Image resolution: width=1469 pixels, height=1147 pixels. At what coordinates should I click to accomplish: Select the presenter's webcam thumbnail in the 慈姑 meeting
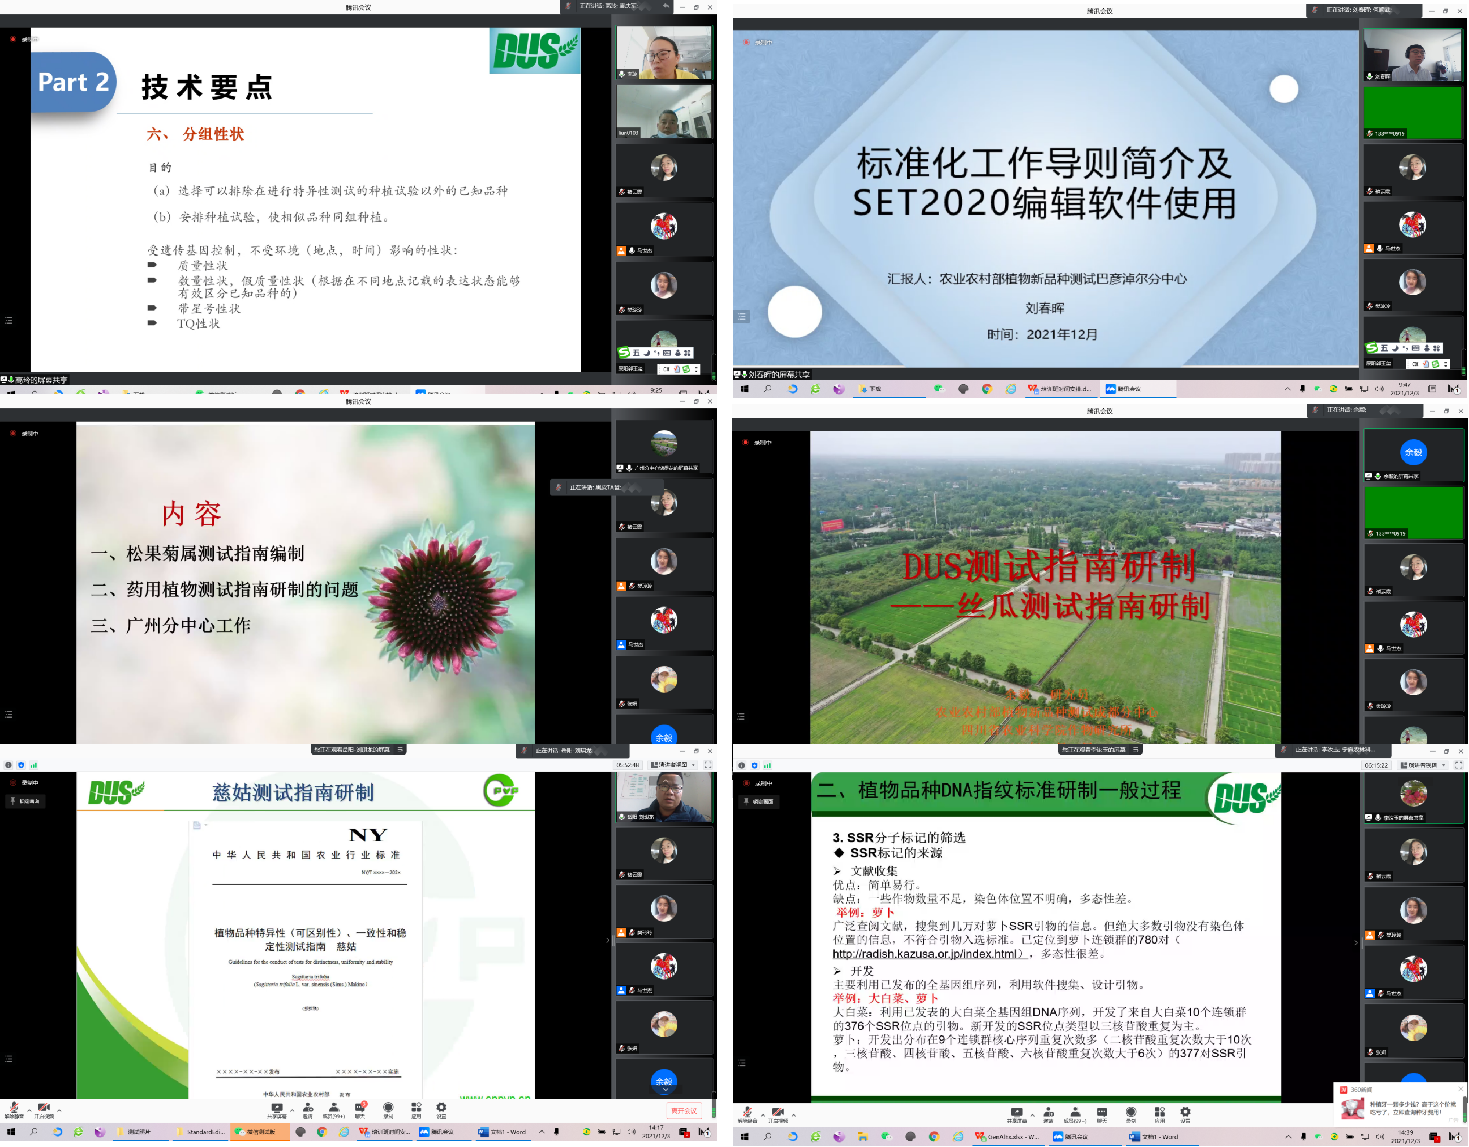664,797
